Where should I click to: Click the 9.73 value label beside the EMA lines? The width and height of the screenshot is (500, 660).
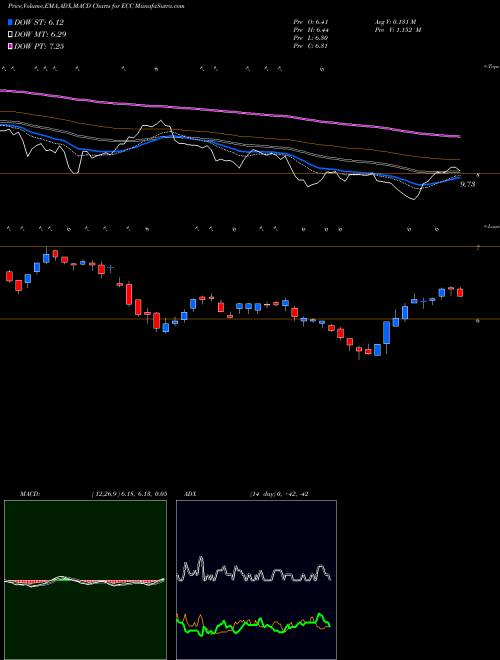(x=467, y=184)
